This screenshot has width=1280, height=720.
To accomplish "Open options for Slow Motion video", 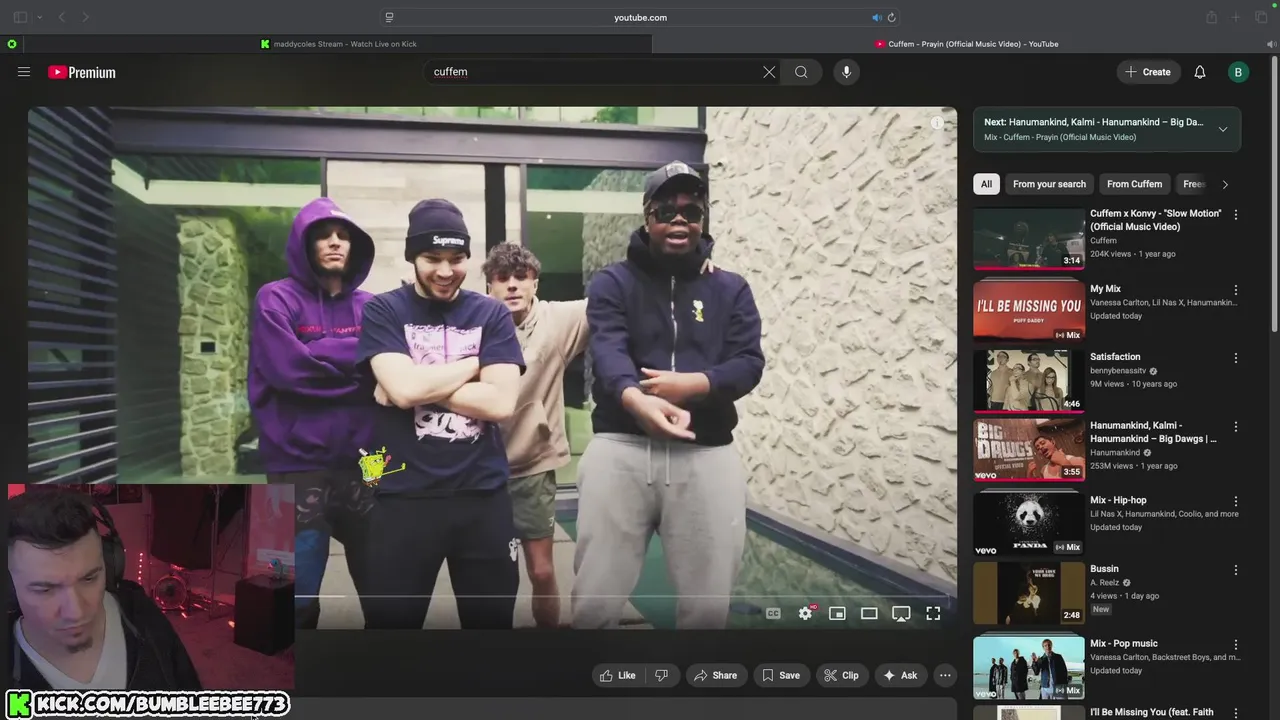I will pyautogui.click(x=1236, y=215).
